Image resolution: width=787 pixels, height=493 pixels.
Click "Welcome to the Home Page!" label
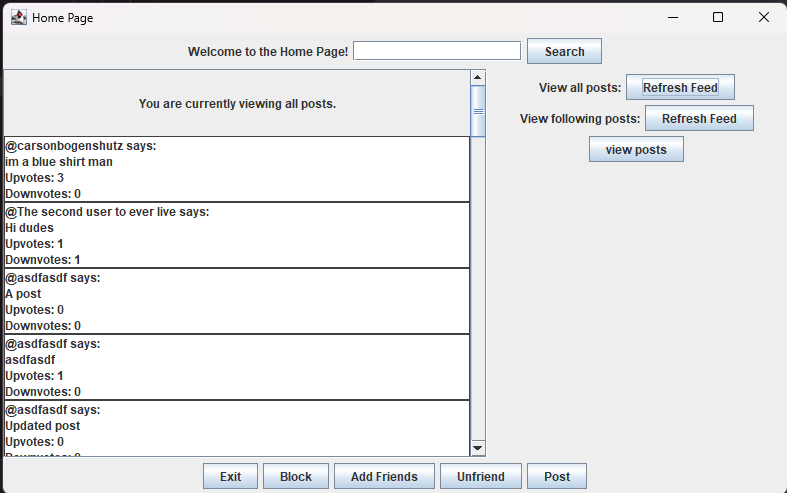click(268, 52)
